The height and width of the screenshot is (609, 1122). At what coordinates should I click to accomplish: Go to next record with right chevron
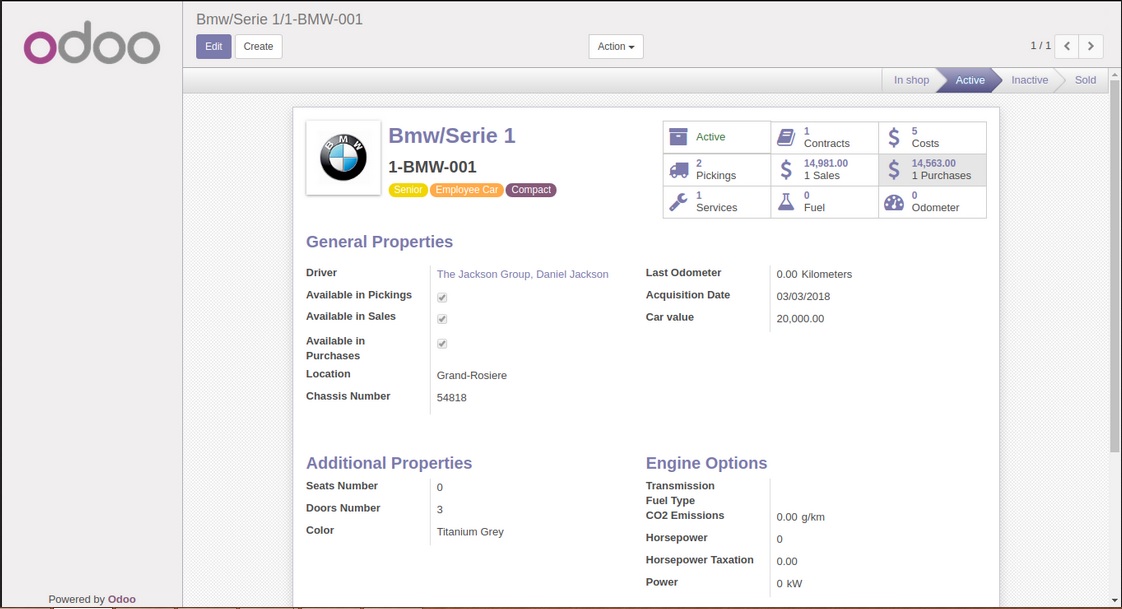(1091, 46)
